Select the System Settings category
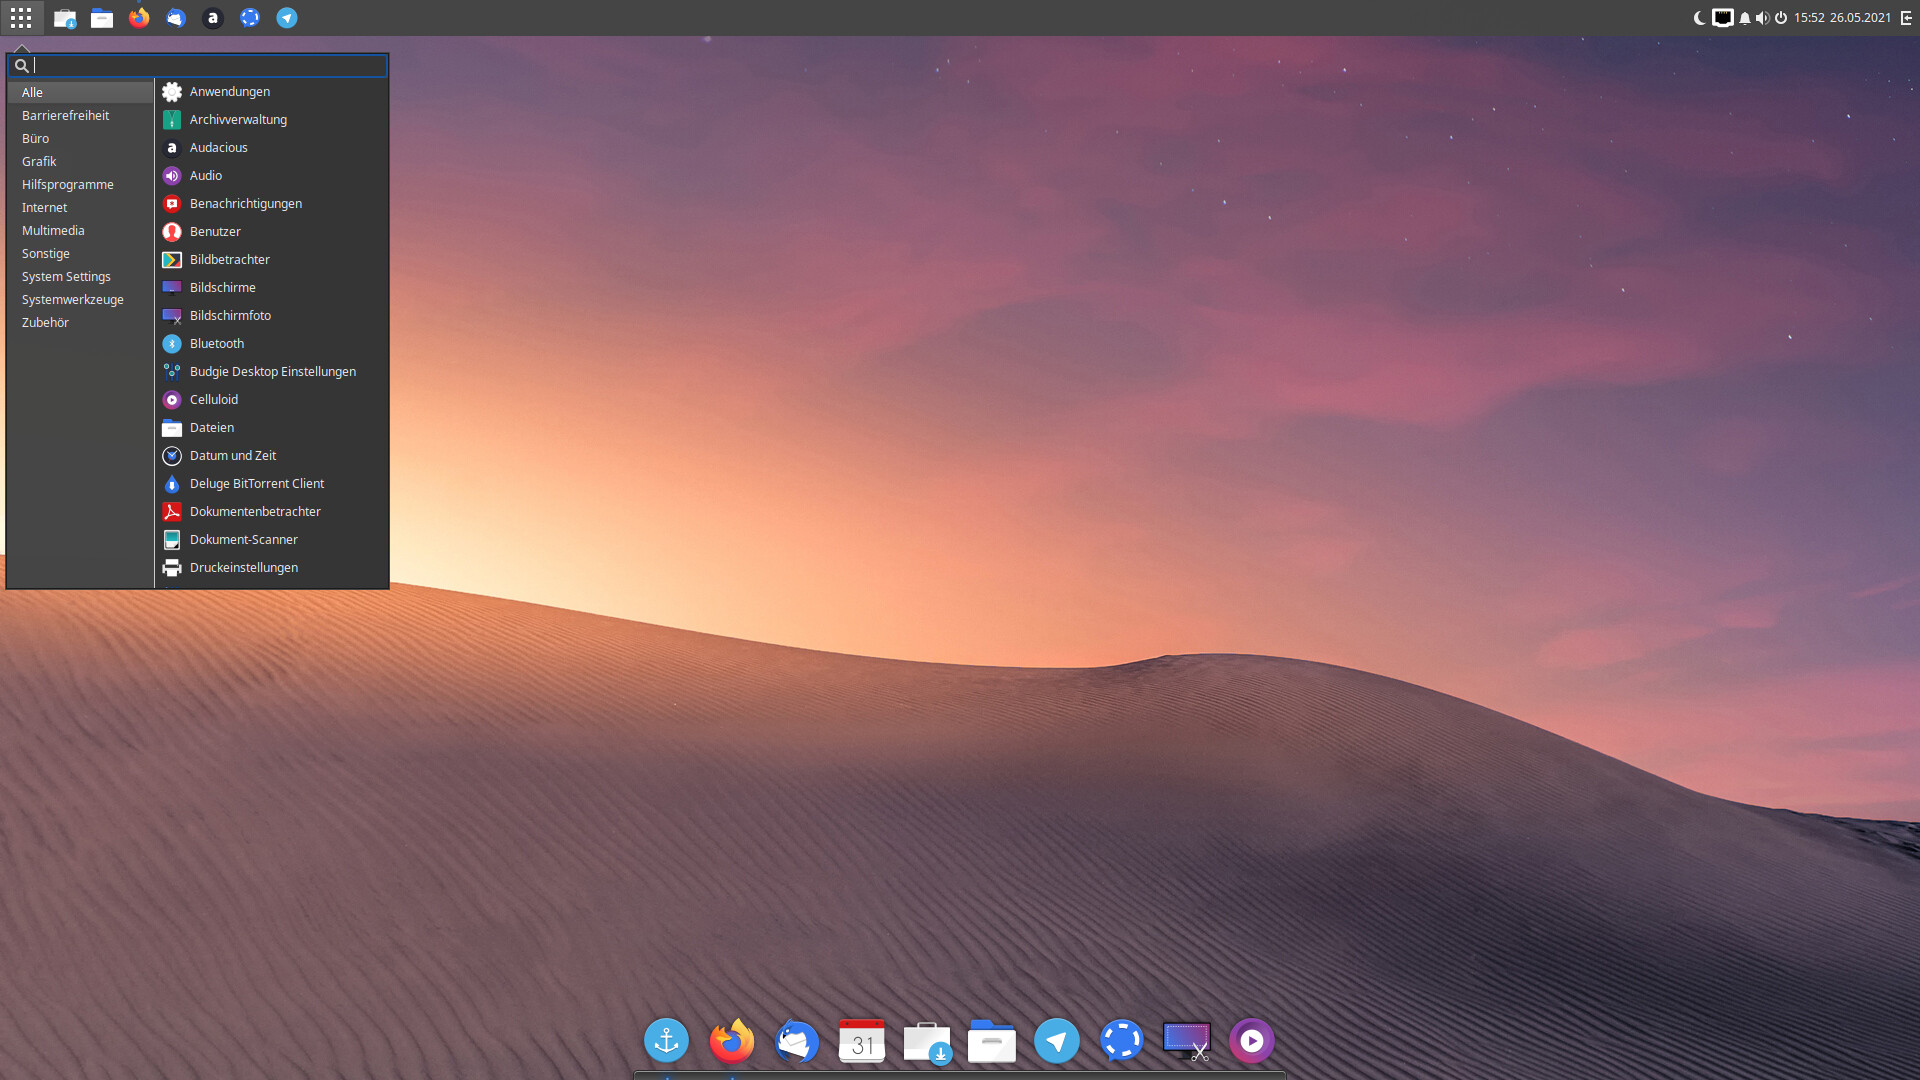Viewport: 1920px width, 1080px height. [80, 276]
